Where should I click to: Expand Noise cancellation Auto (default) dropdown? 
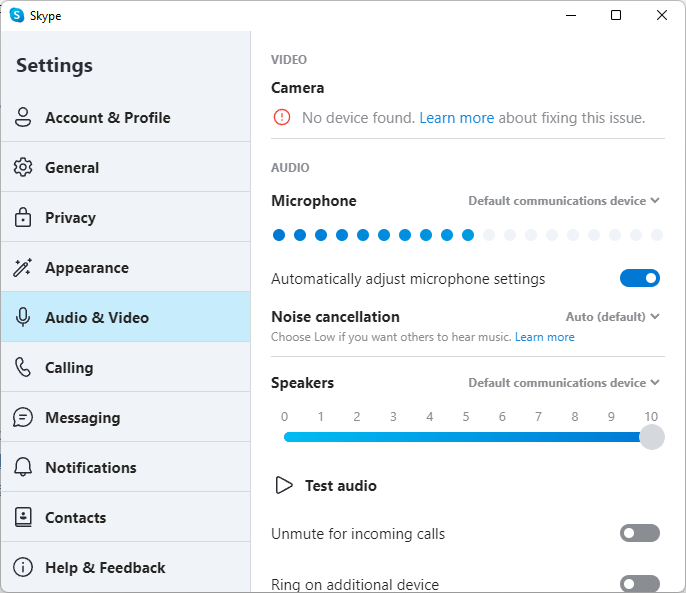612,317
